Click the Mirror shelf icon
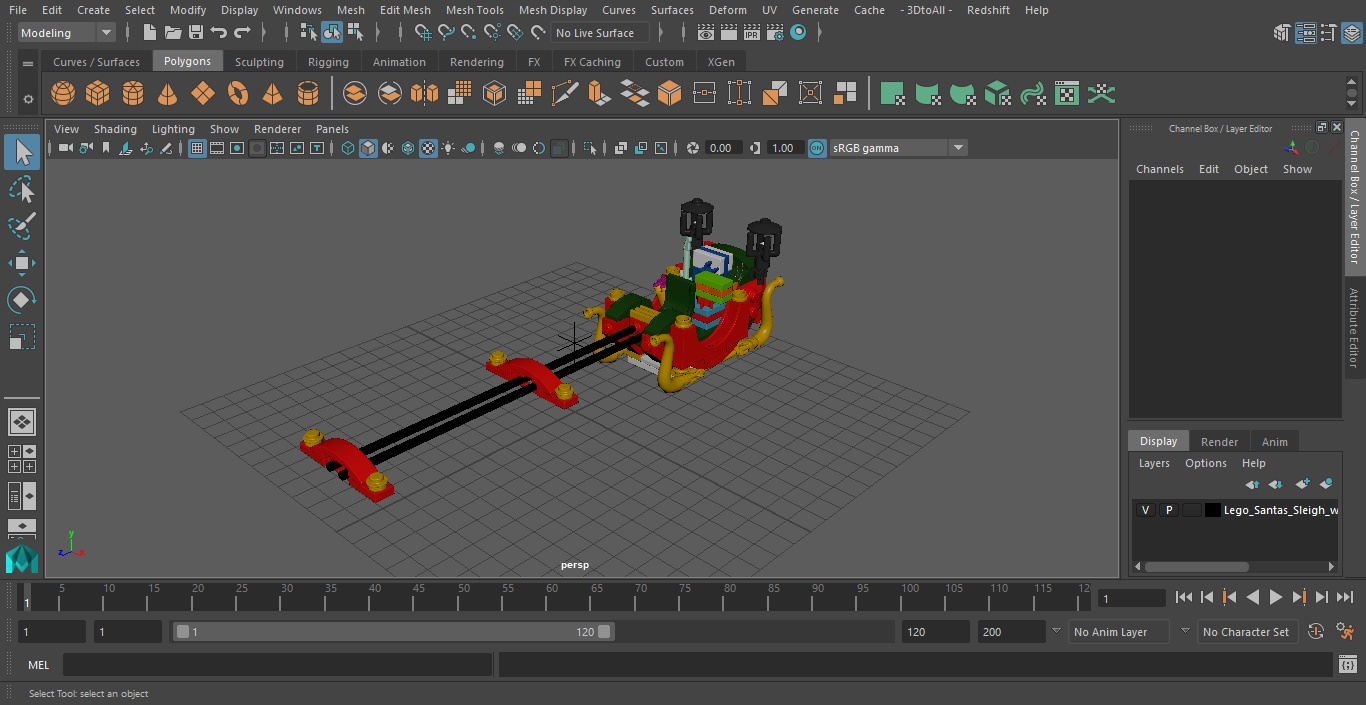The height and width of the screenshot is (705, 1366). point(424,94)
